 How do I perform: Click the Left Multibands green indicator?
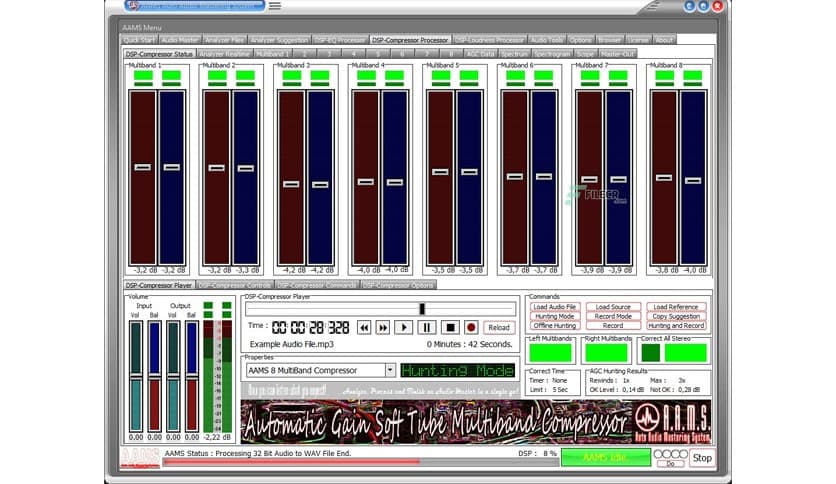pyautogui.click(x=550, y=353)
